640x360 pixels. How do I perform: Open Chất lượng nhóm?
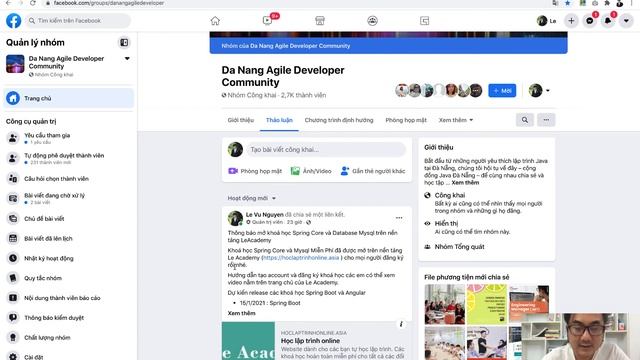pyautogui.click(x=69, y=338)
